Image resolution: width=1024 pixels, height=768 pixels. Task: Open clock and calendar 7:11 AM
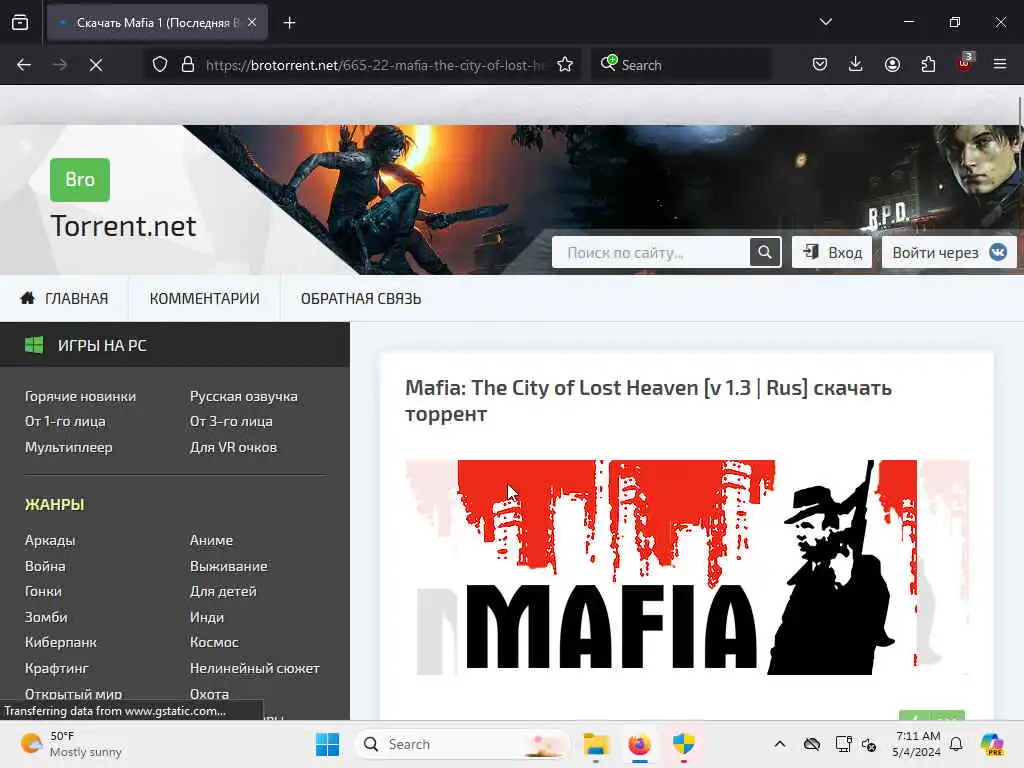click(918, 744)
